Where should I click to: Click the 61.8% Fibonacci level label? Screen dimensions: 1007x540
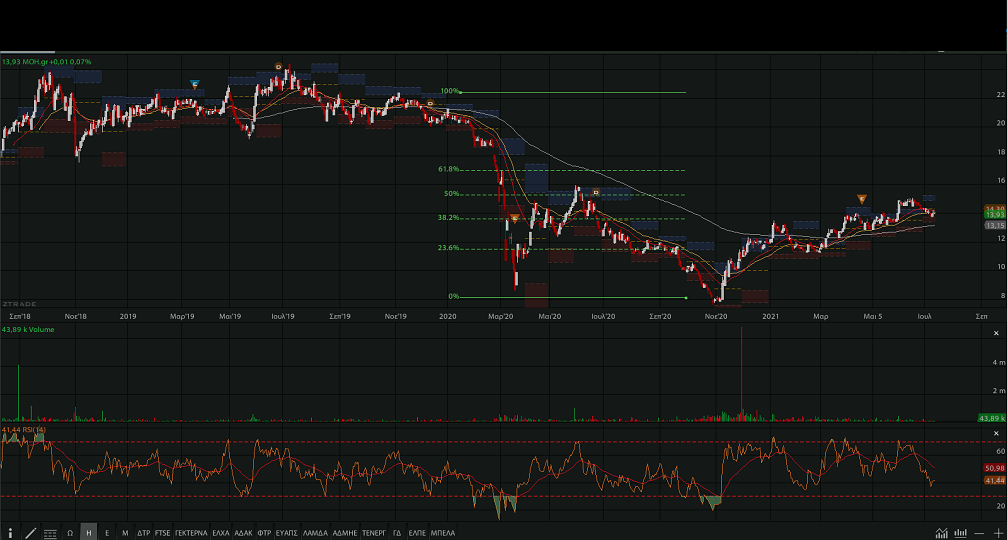pyautogui.click(x=448, y=169)
